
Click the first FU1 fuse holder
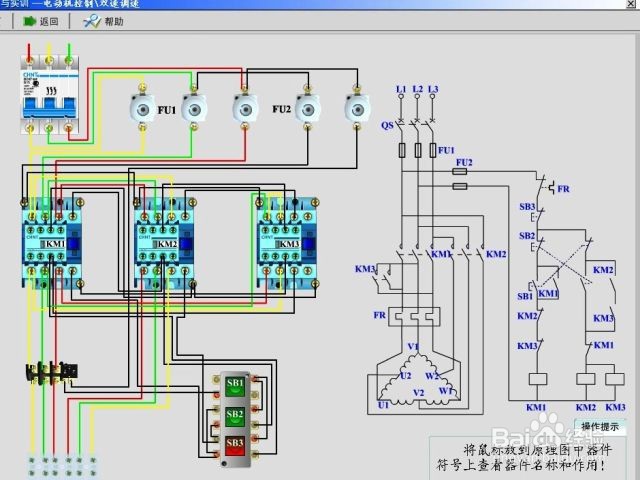[x=142, y=108]
